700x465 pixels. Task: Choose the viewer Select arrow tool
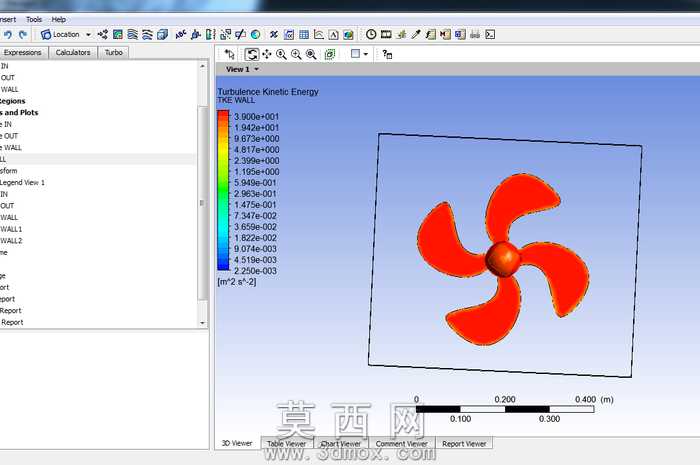[x=229, y=54]
